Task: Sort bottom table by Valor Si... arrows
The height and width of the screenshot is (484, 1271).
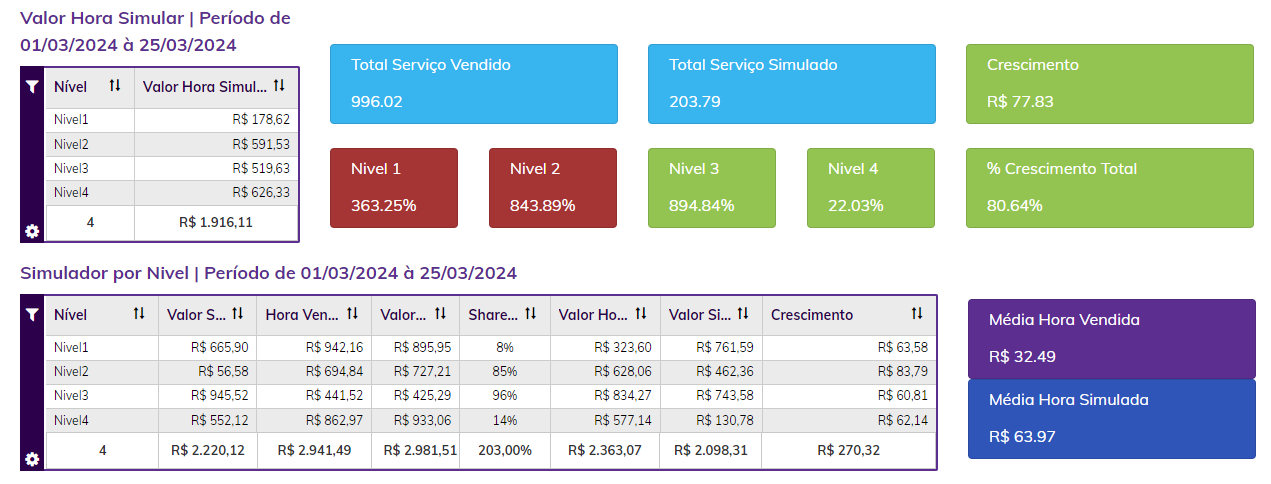Action: point(743,314)
